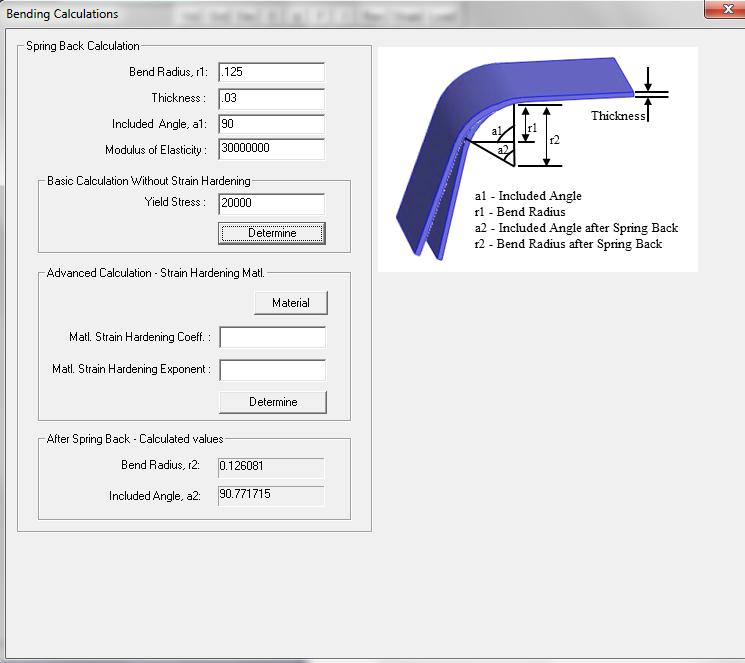Click the Bend Radius r1 input field
Viewport: 745px width, 663px height.
pos(271,72)
